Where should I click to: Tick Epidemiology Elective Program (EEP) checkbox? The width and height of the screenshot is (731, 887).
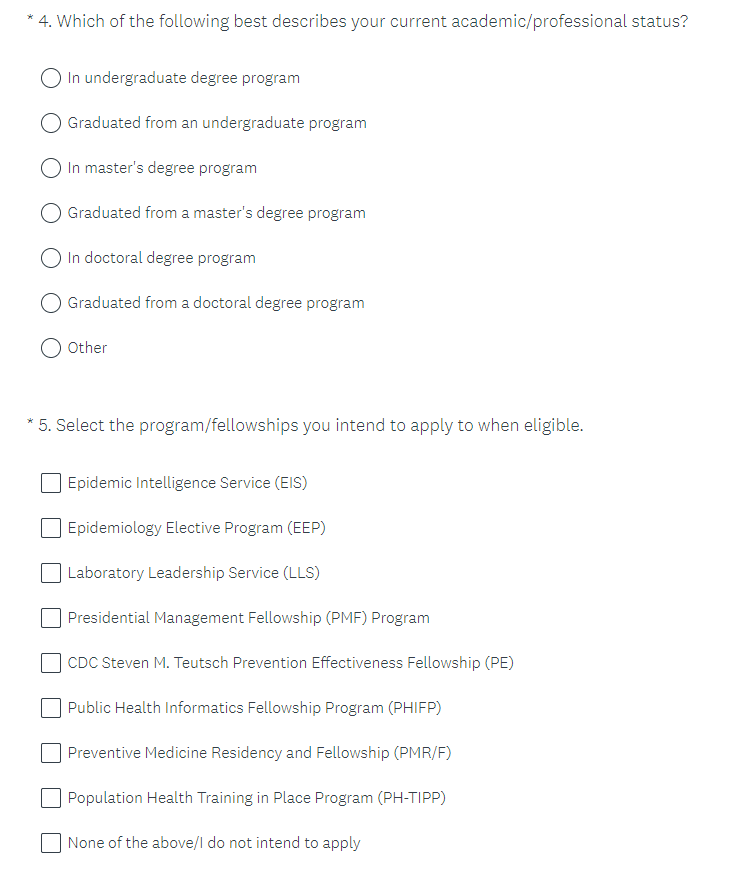point(52,528)
